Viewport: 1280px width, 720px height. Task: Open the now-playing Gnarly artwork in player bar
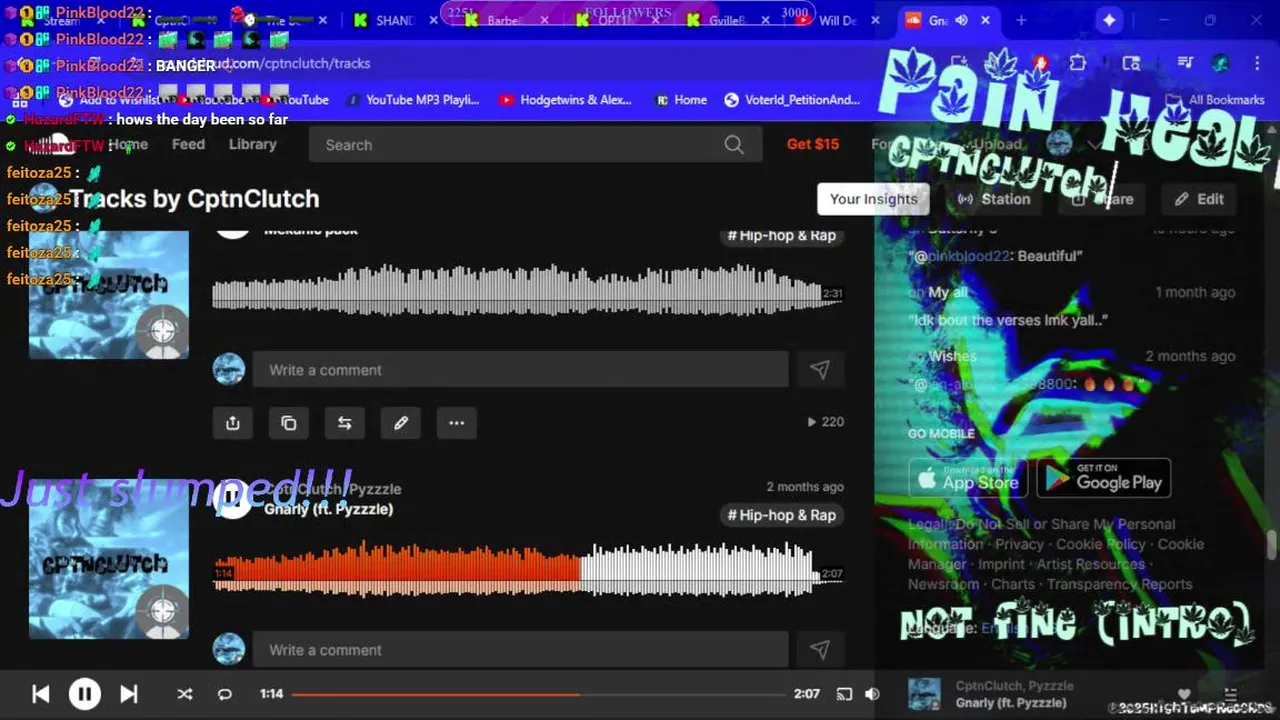(x=924, y=694)
